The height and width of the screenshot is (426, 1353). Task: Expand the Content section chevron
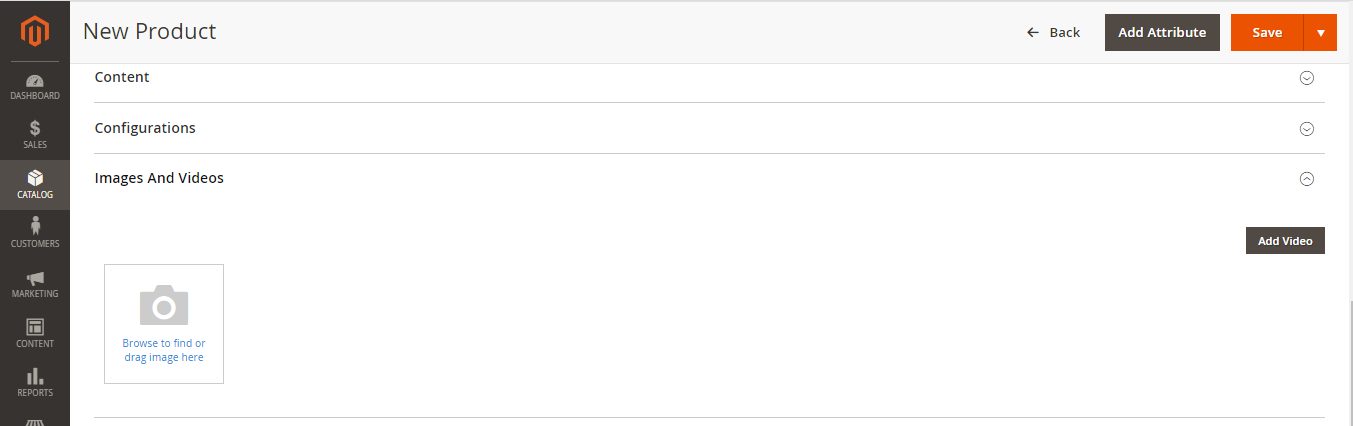(1306, 78)
